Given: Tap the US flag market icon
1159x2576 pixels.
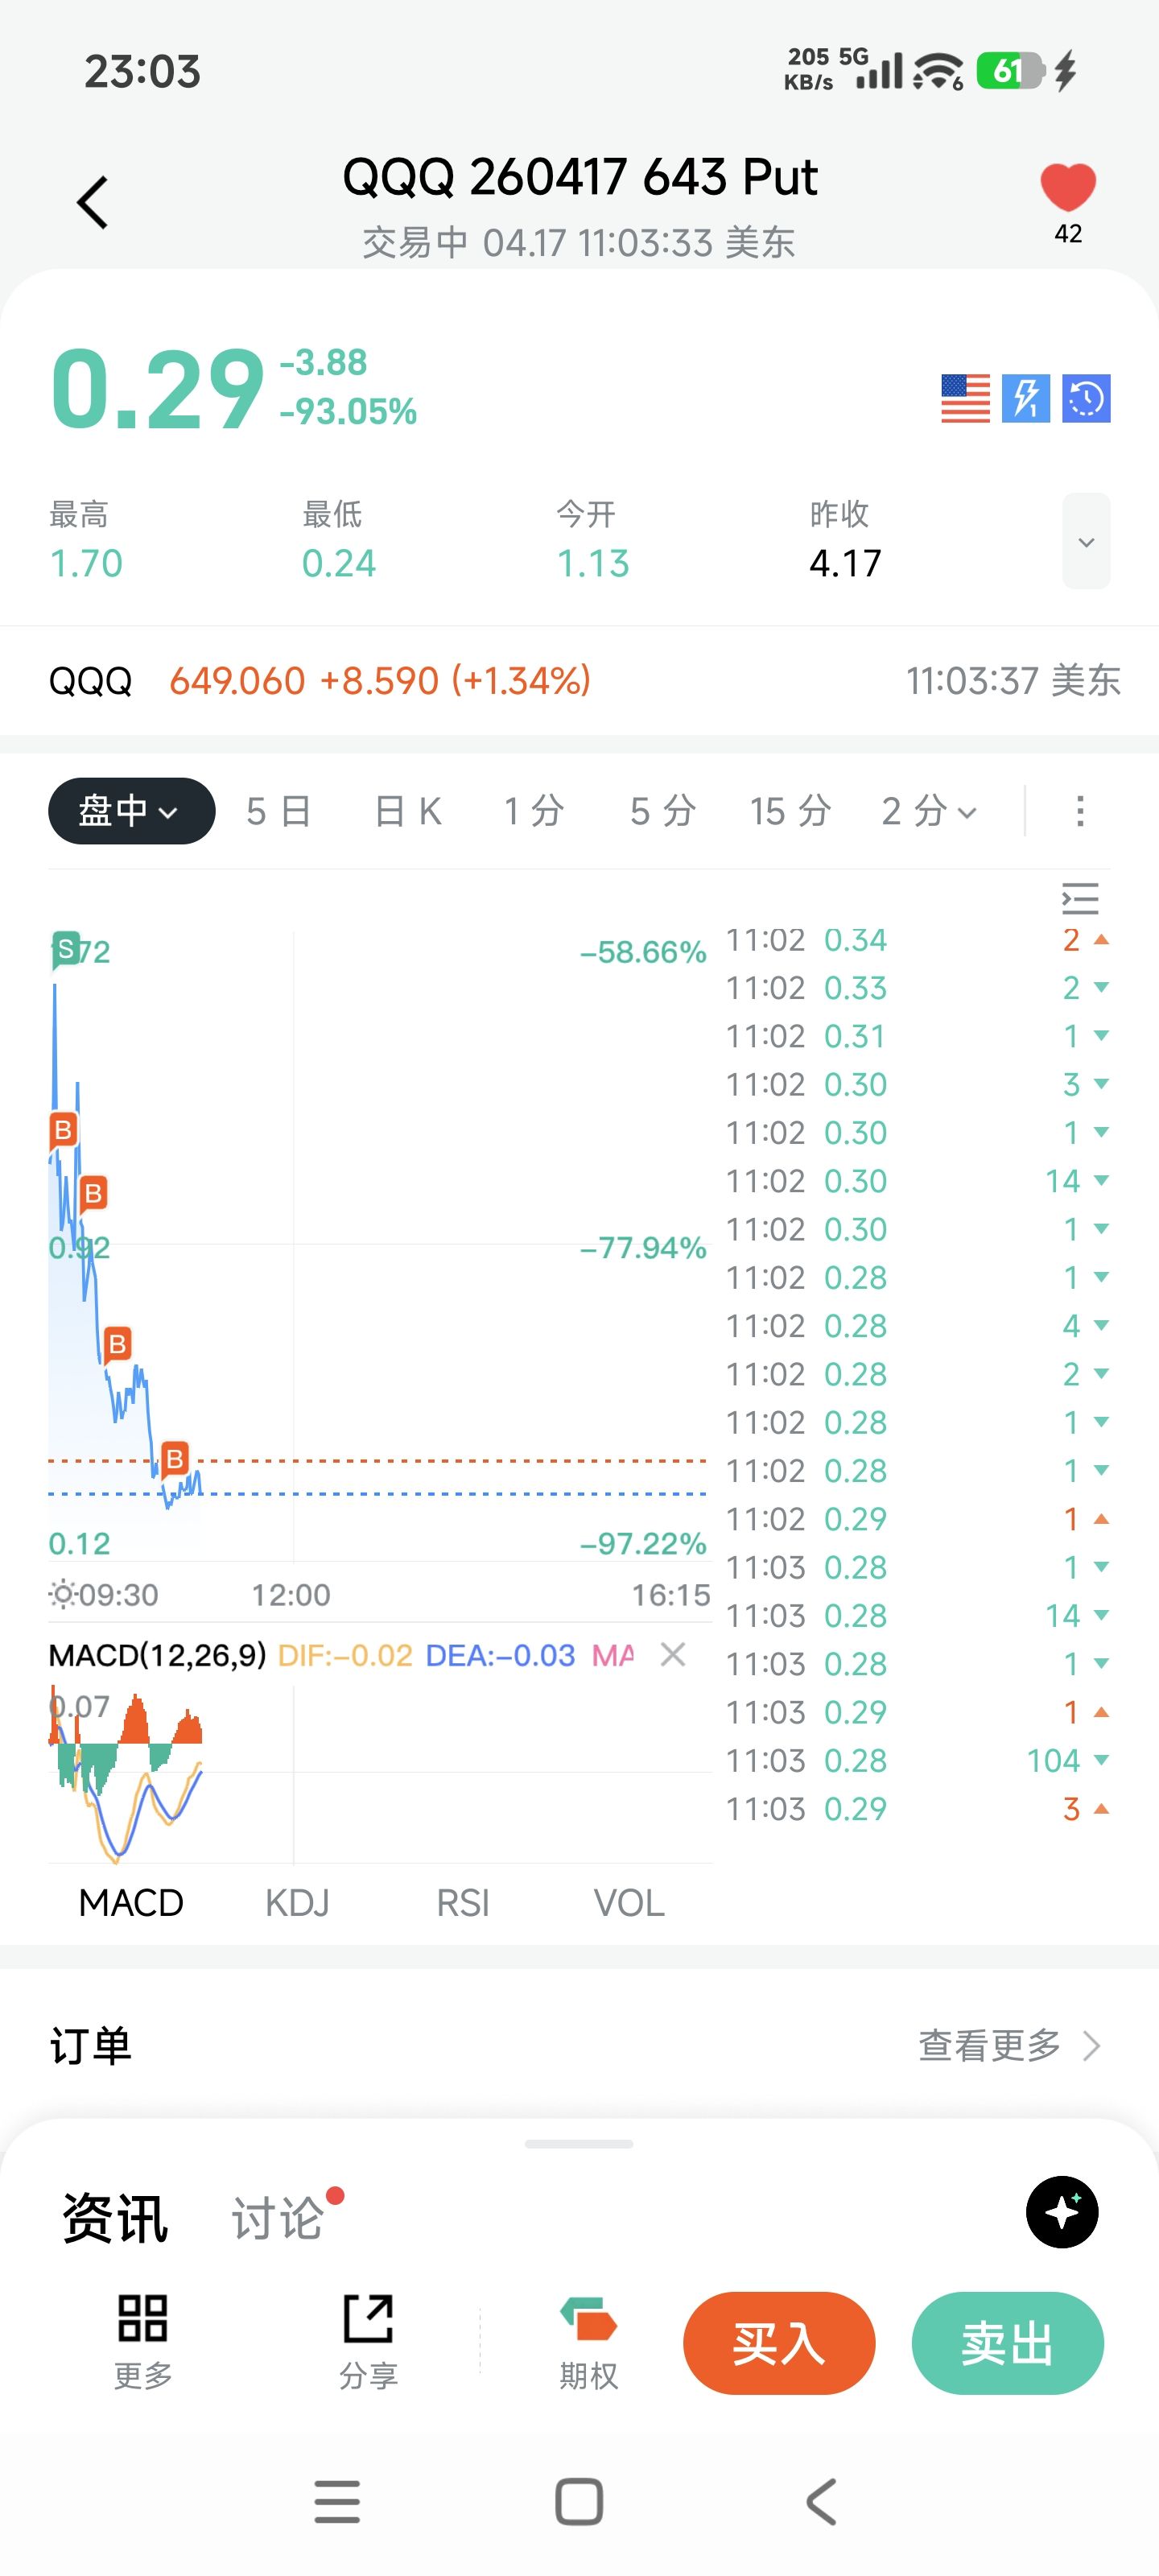Looking at the screenshot, I should click(965, 399).
